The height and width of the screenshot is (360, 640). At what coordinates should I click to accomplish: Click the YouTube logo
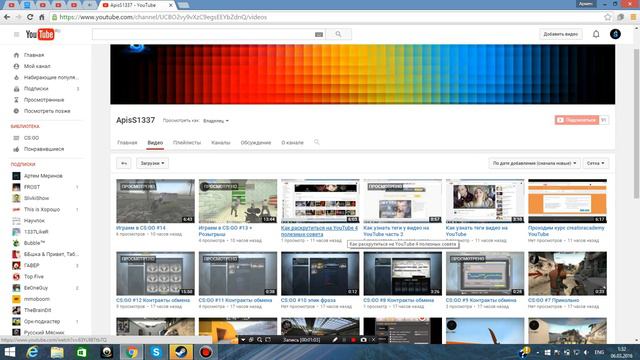coord(40,34)
